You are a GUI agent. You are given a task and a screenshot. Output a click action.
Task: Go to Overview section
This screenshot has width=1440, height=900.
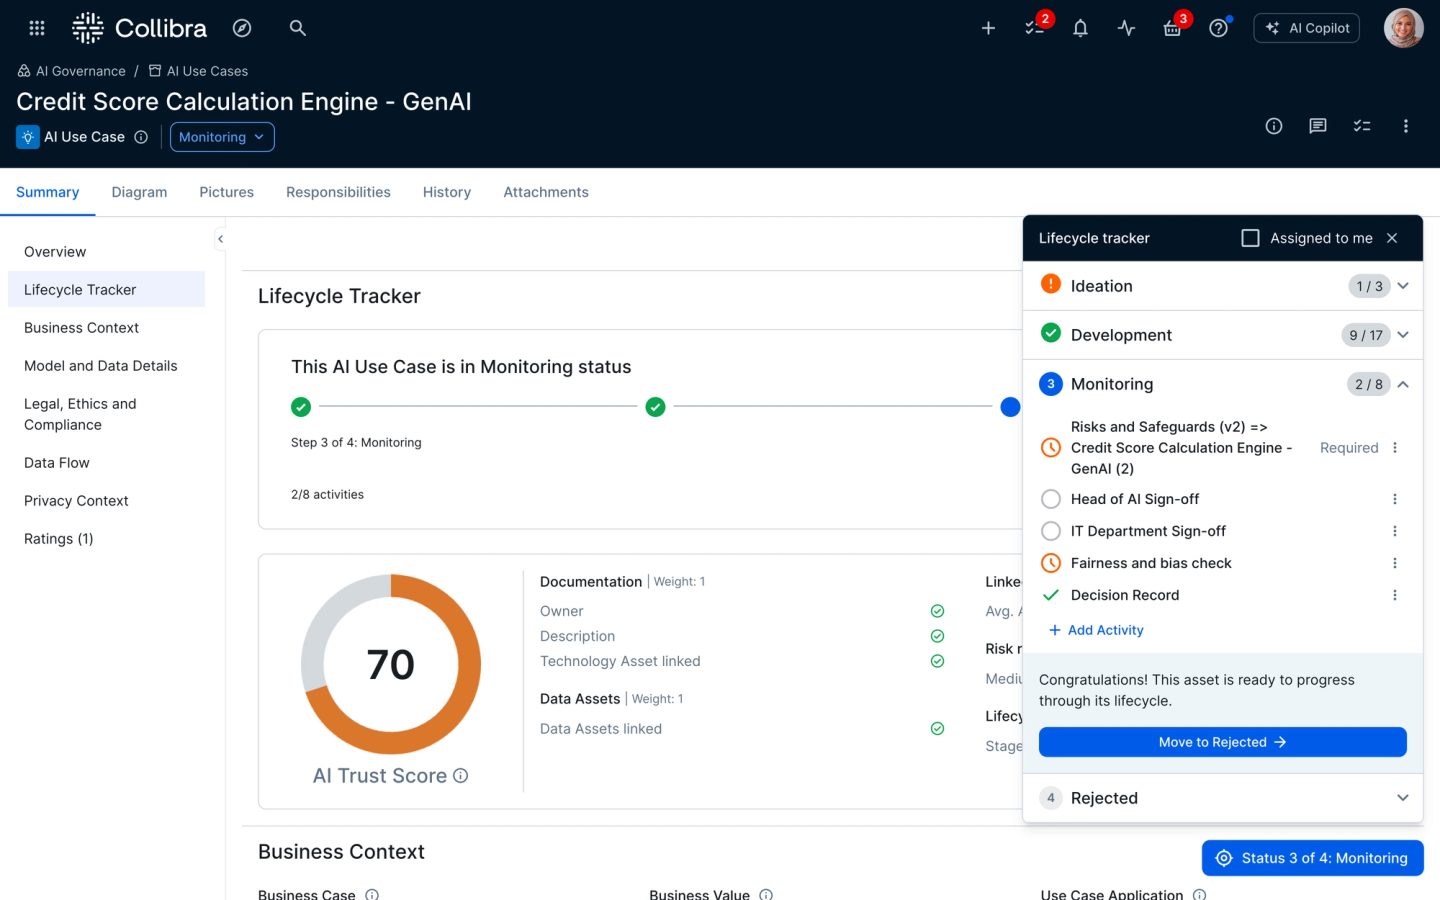coord(55,252)
